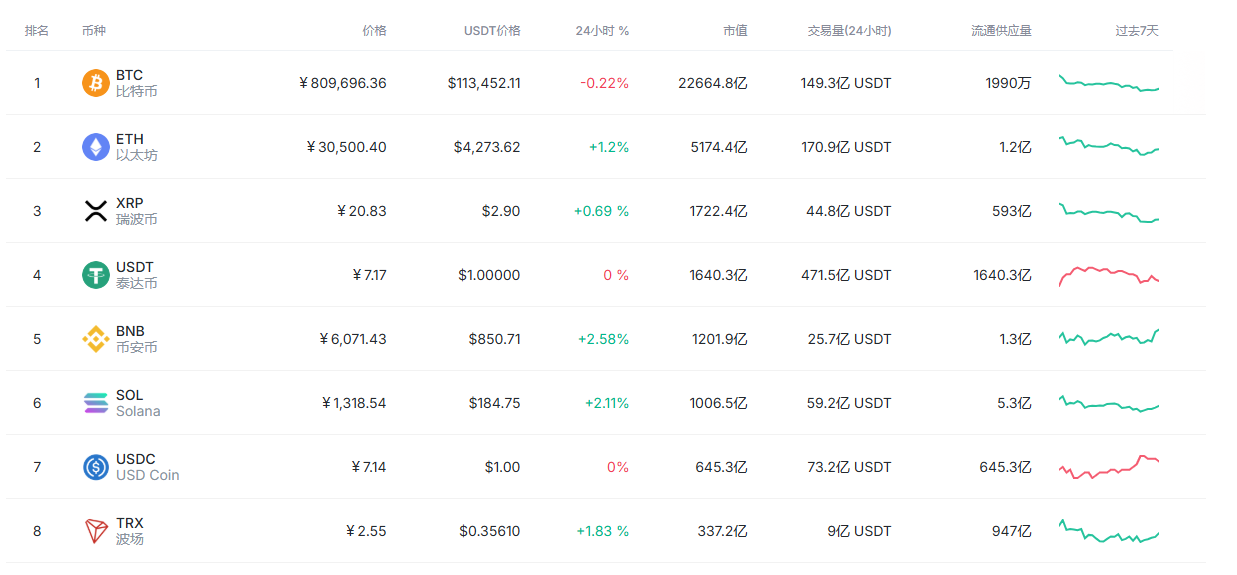View BTC seven-day sparkline chart
1237x575 pixels.
[1109, 83]
